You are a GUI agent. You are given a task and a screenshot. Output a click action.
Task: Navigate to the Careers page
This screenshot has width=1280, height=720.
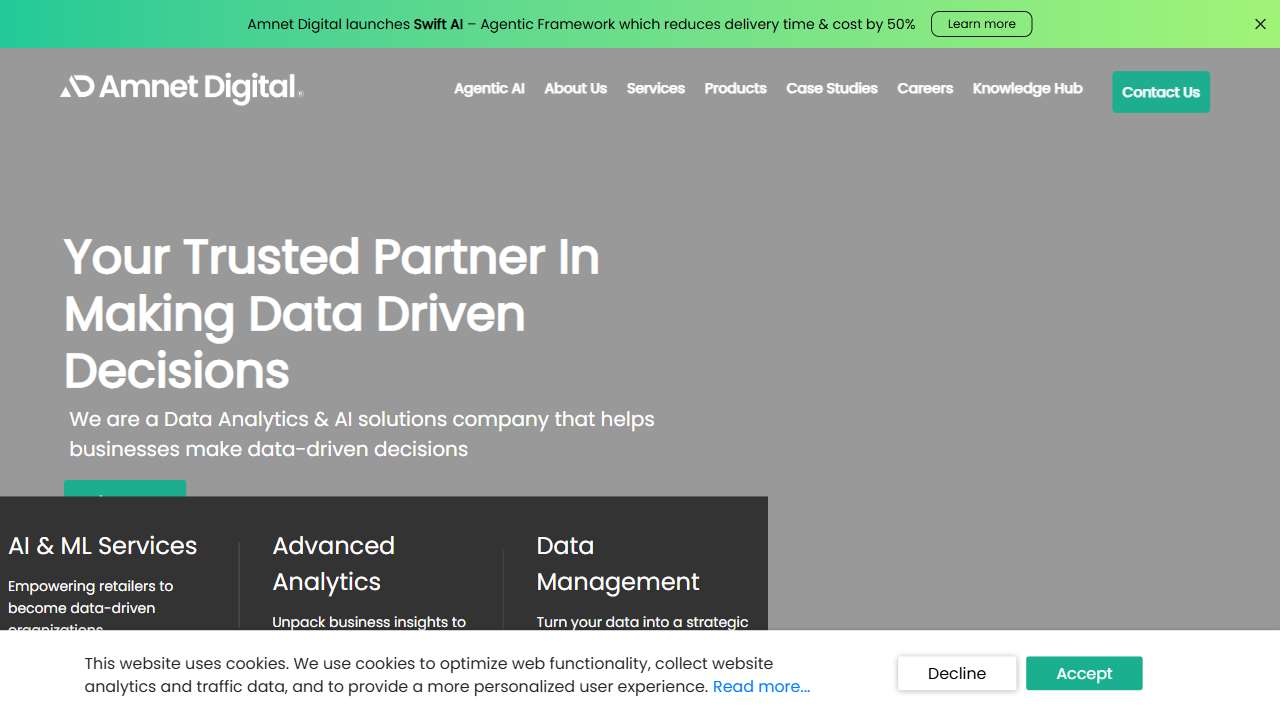(x=924, y=88)
